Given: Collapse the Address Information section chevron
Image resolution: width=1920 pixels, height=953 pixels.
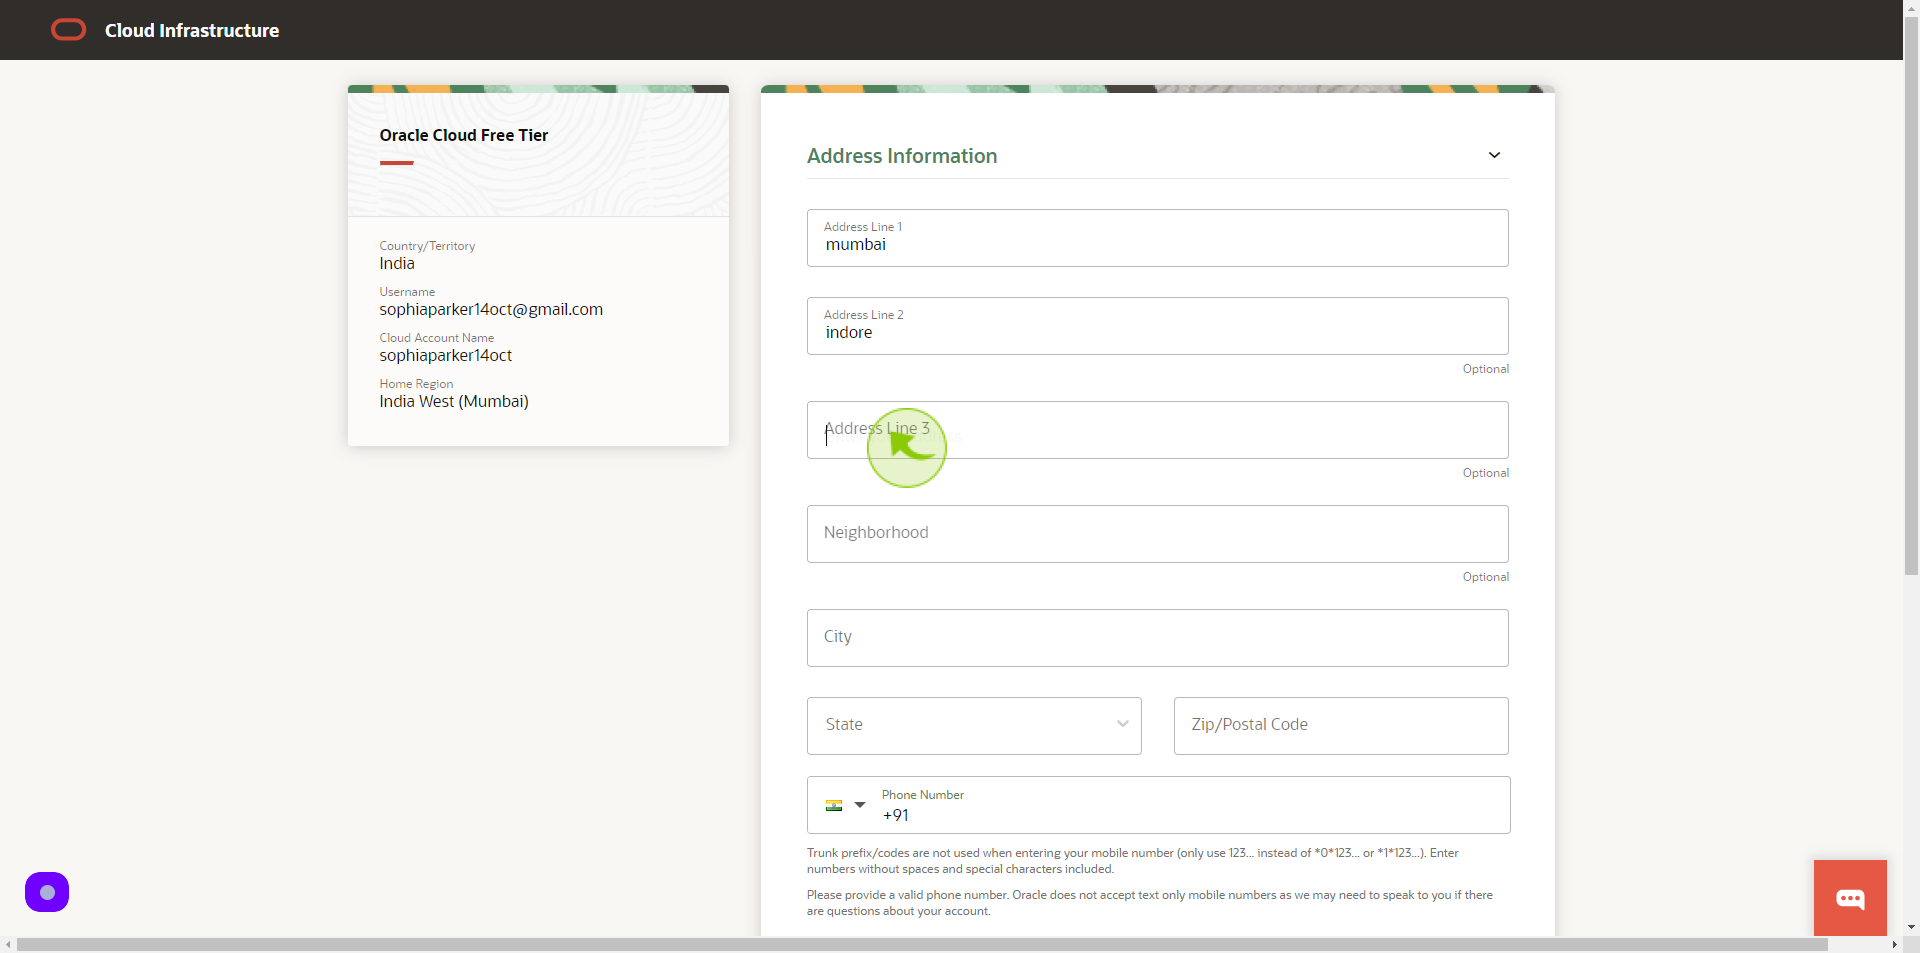Looking at the screenshot, I should [x=1494, y=155].
